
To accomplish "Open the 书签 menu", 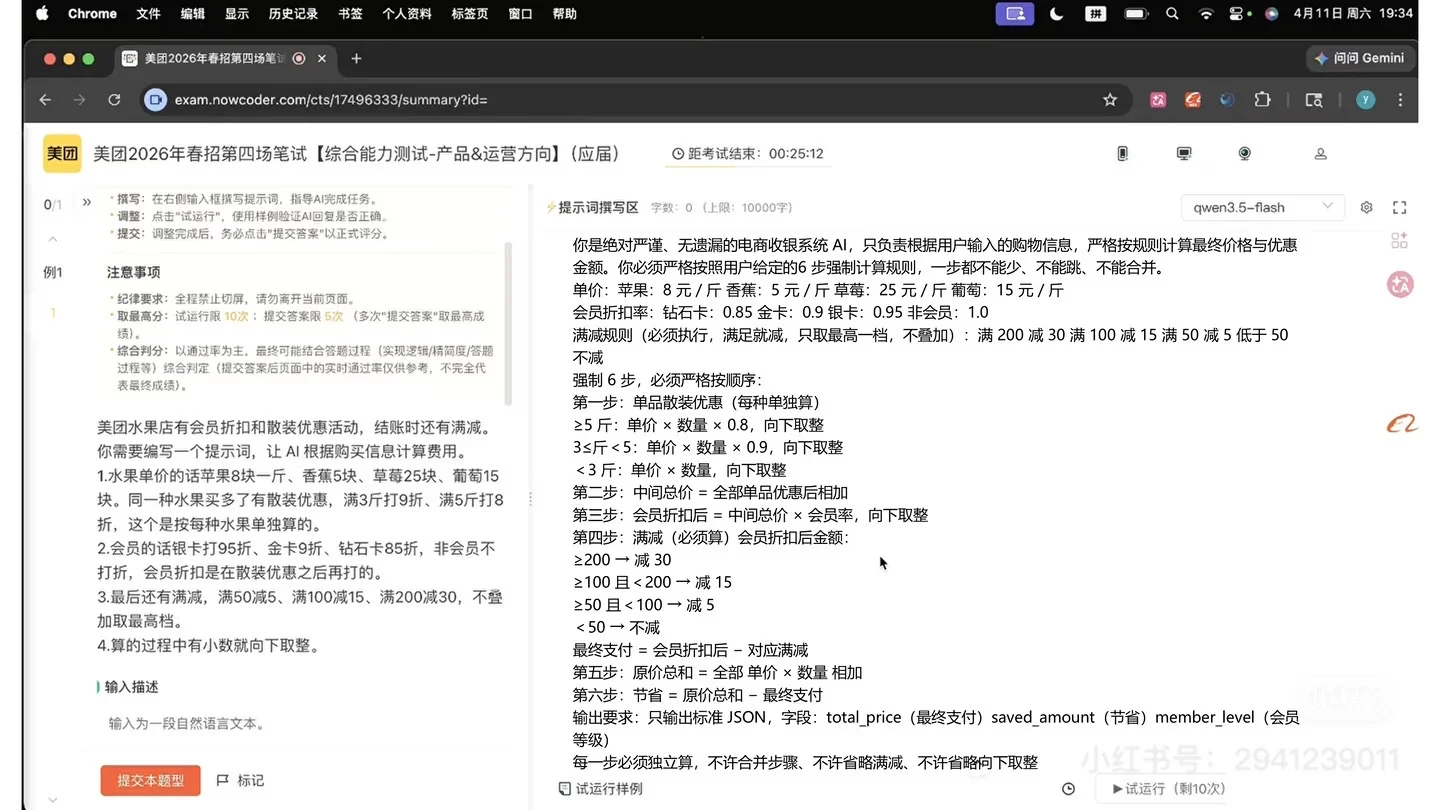I will coord(350,14).
